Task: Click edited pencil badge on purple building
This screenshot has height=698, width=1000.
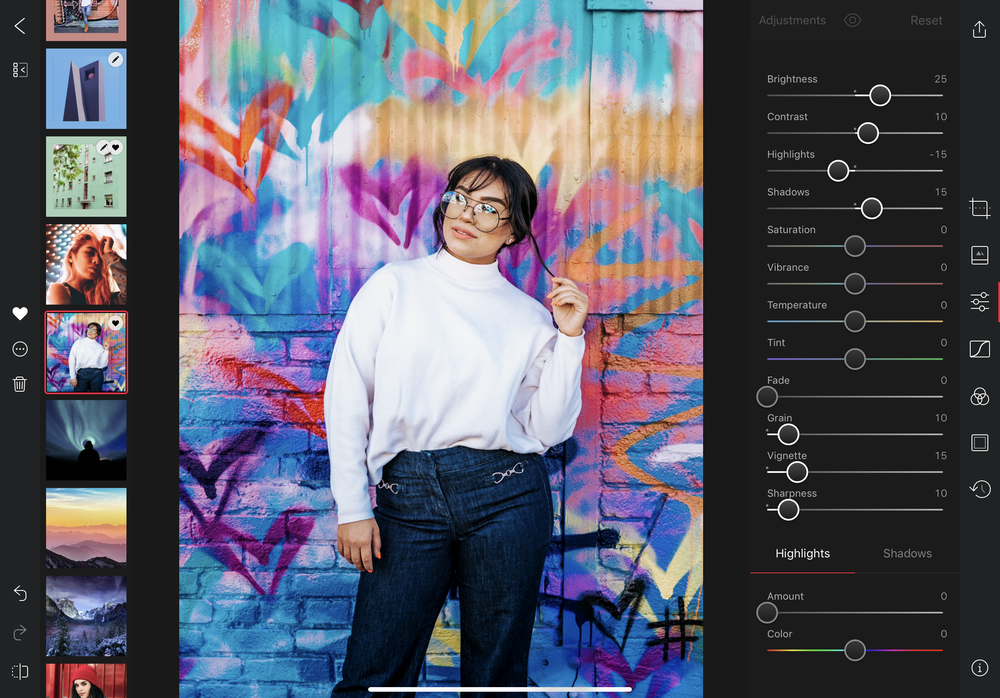Action: pyautogui.click(x=115, y=59)
